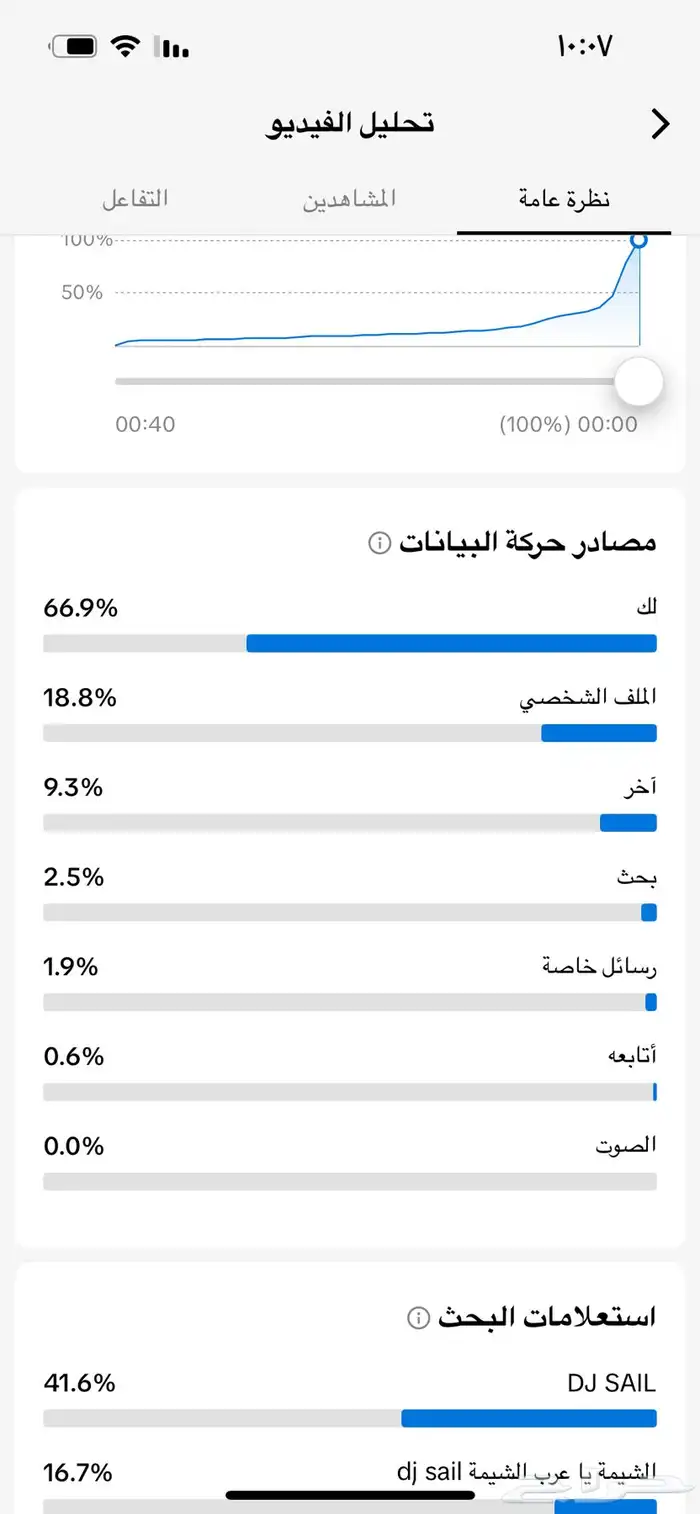
Task: Open info icon beside استعلامات البحث
Action: 418,1318
